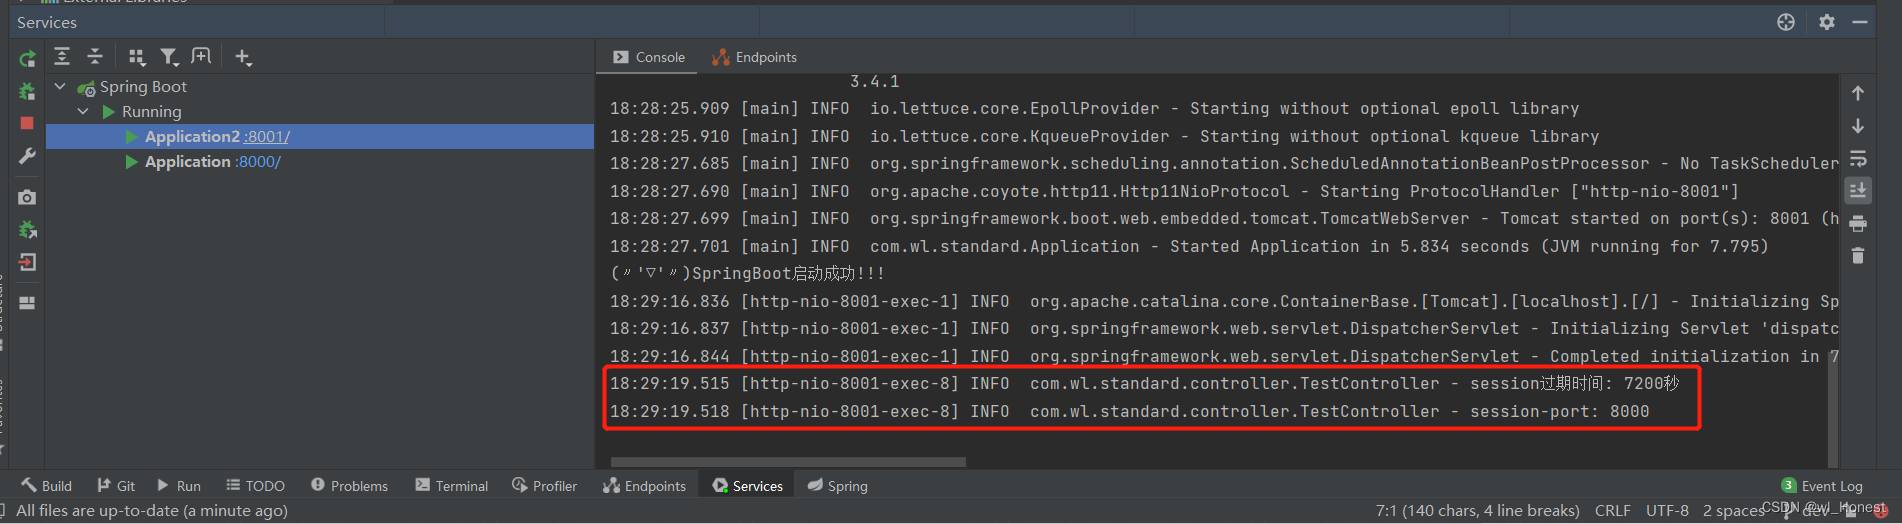Rerun Application2 in debug mode

[x=27, y=91]
